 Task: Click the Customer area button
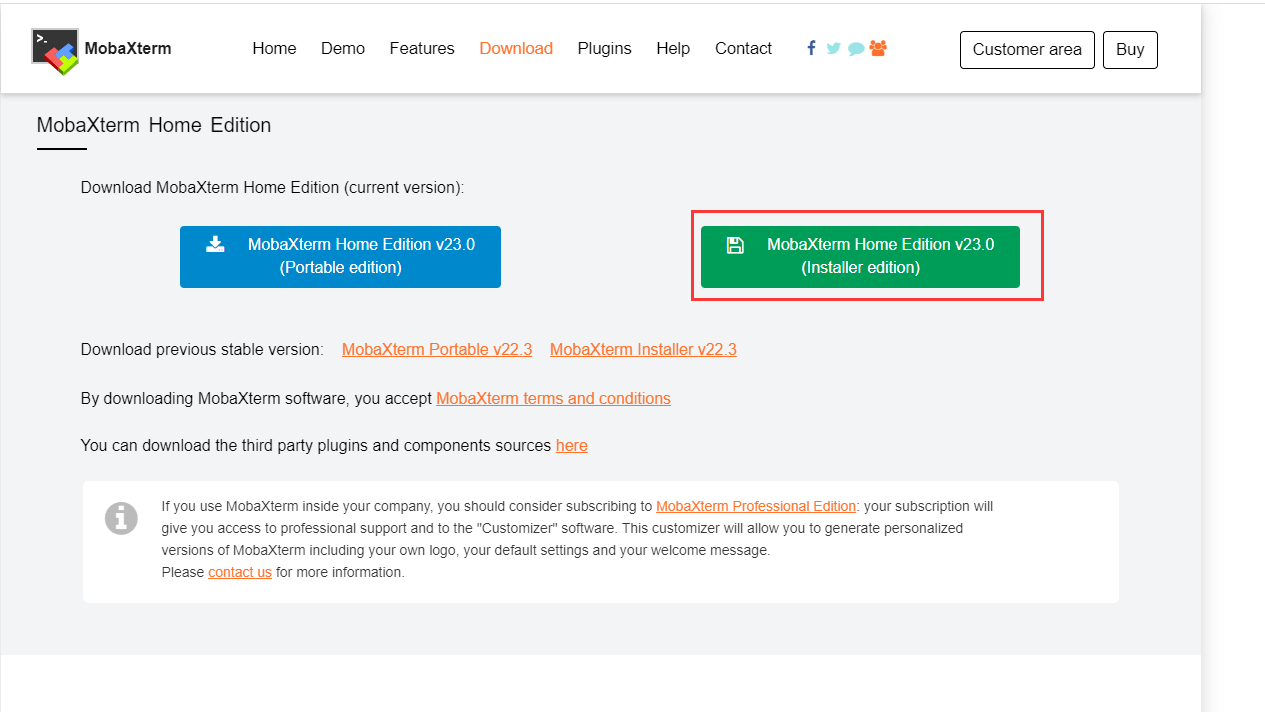pyautogui.click(x=1027, y=50)
